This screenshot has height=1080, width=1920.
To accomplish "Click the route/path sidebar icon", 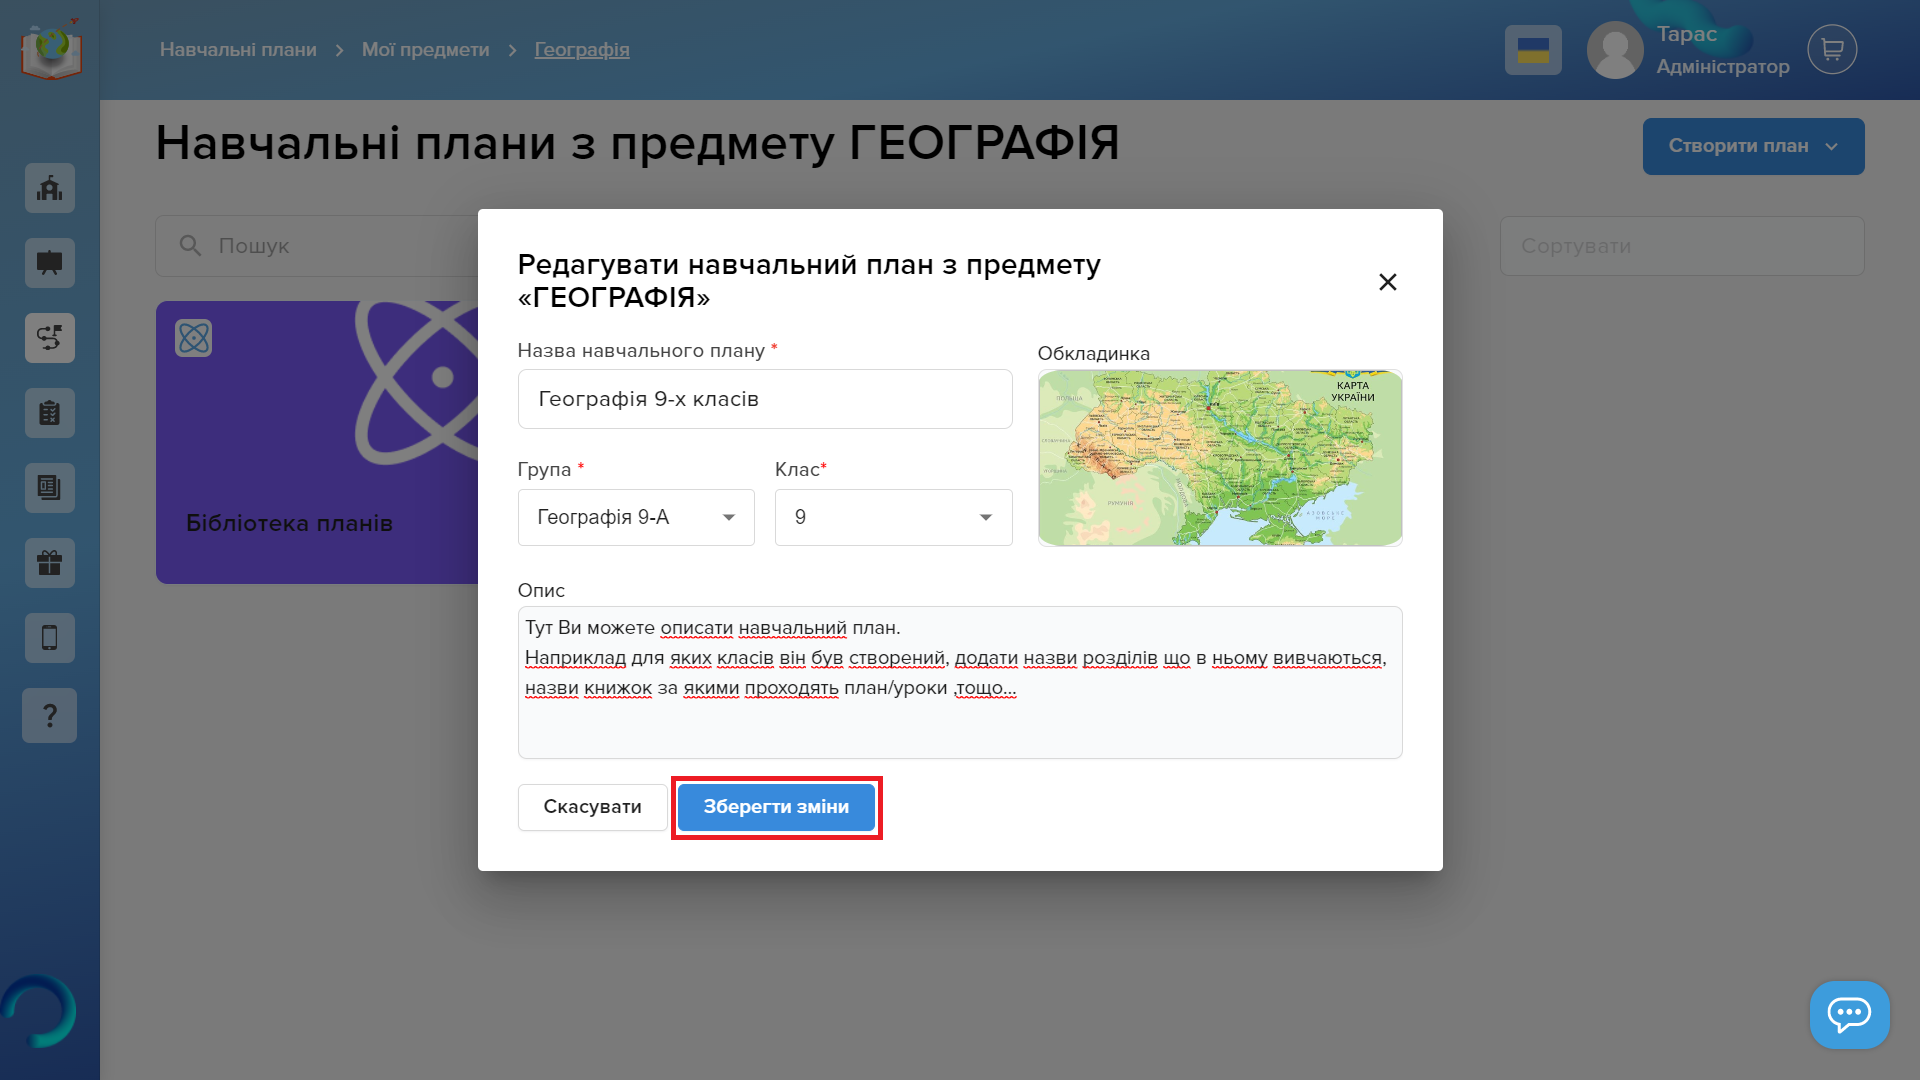I will pyautogui.click(x=50, y=338).
